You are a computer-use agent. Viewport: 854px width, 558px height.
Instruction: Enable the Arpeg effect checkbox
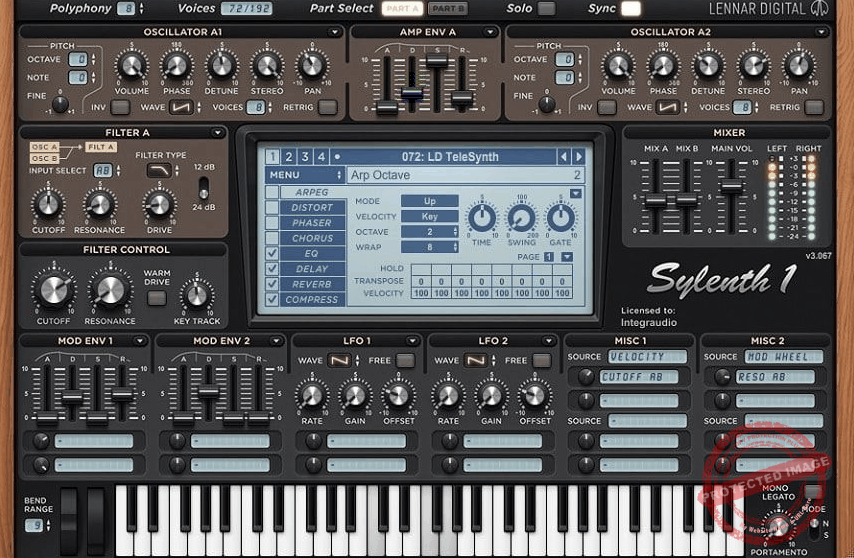272,192
